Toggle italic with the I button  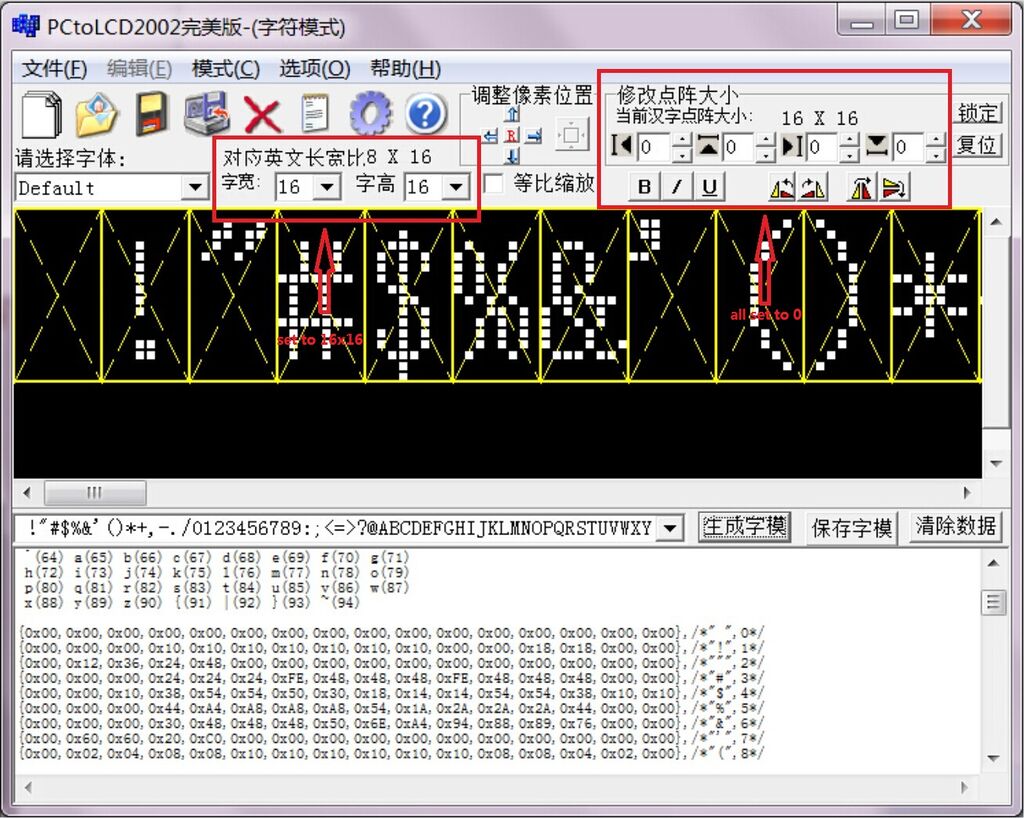(676, 187)
